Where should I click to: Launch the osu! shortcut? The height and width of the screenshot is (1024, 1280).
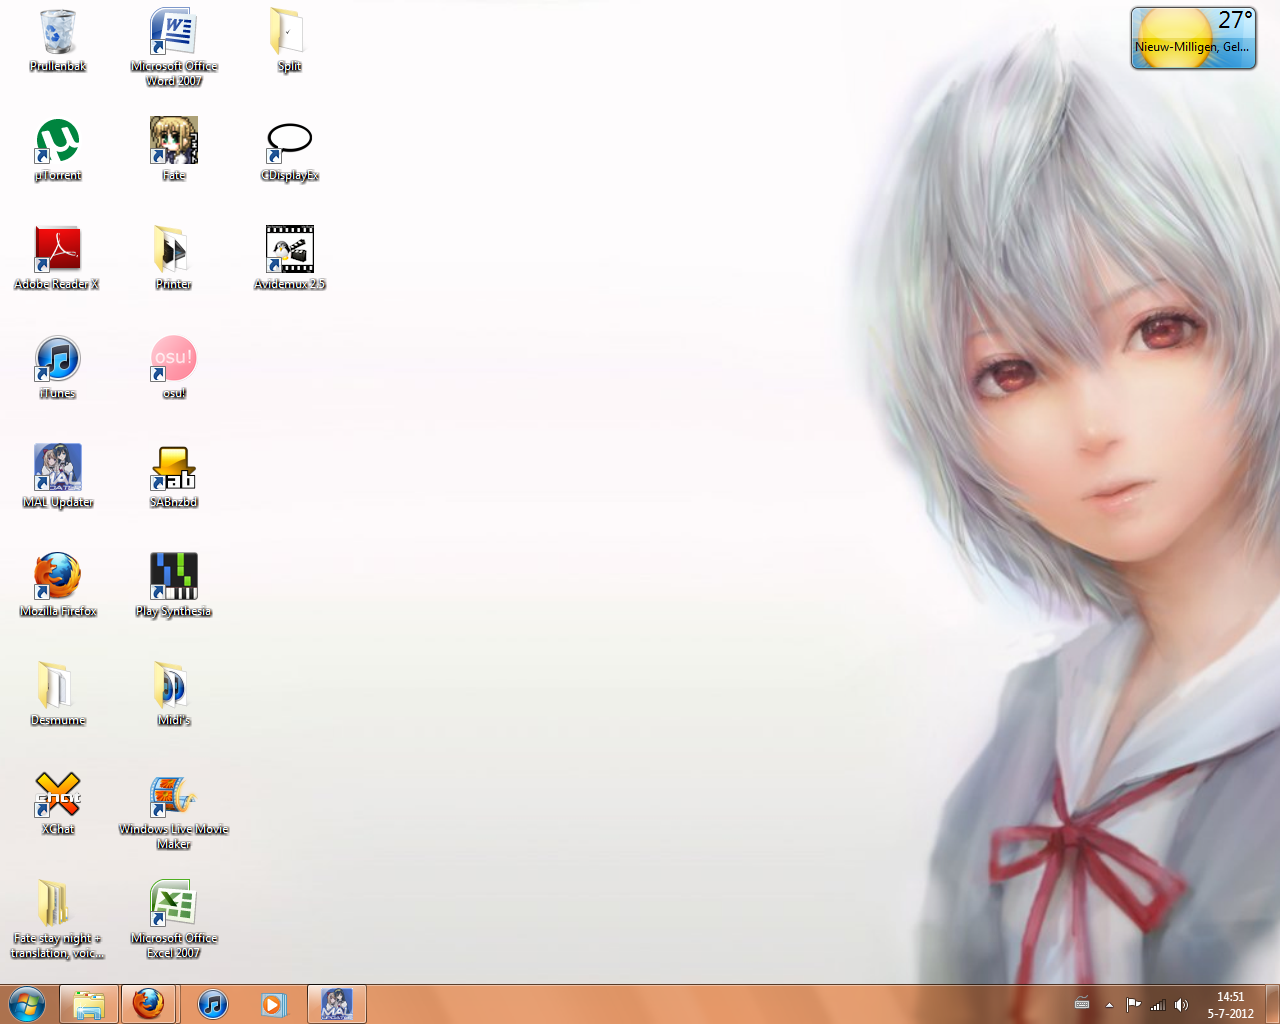coord(174,368)
